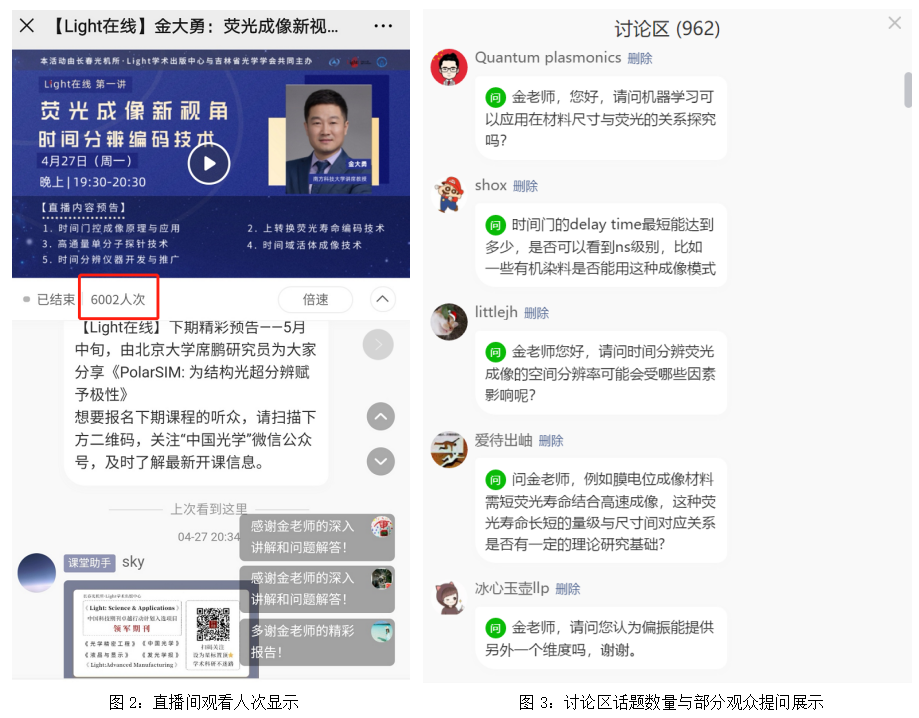Click the dark circle down-arrow button
Screen dimensions: 919x718
(381, 461)
